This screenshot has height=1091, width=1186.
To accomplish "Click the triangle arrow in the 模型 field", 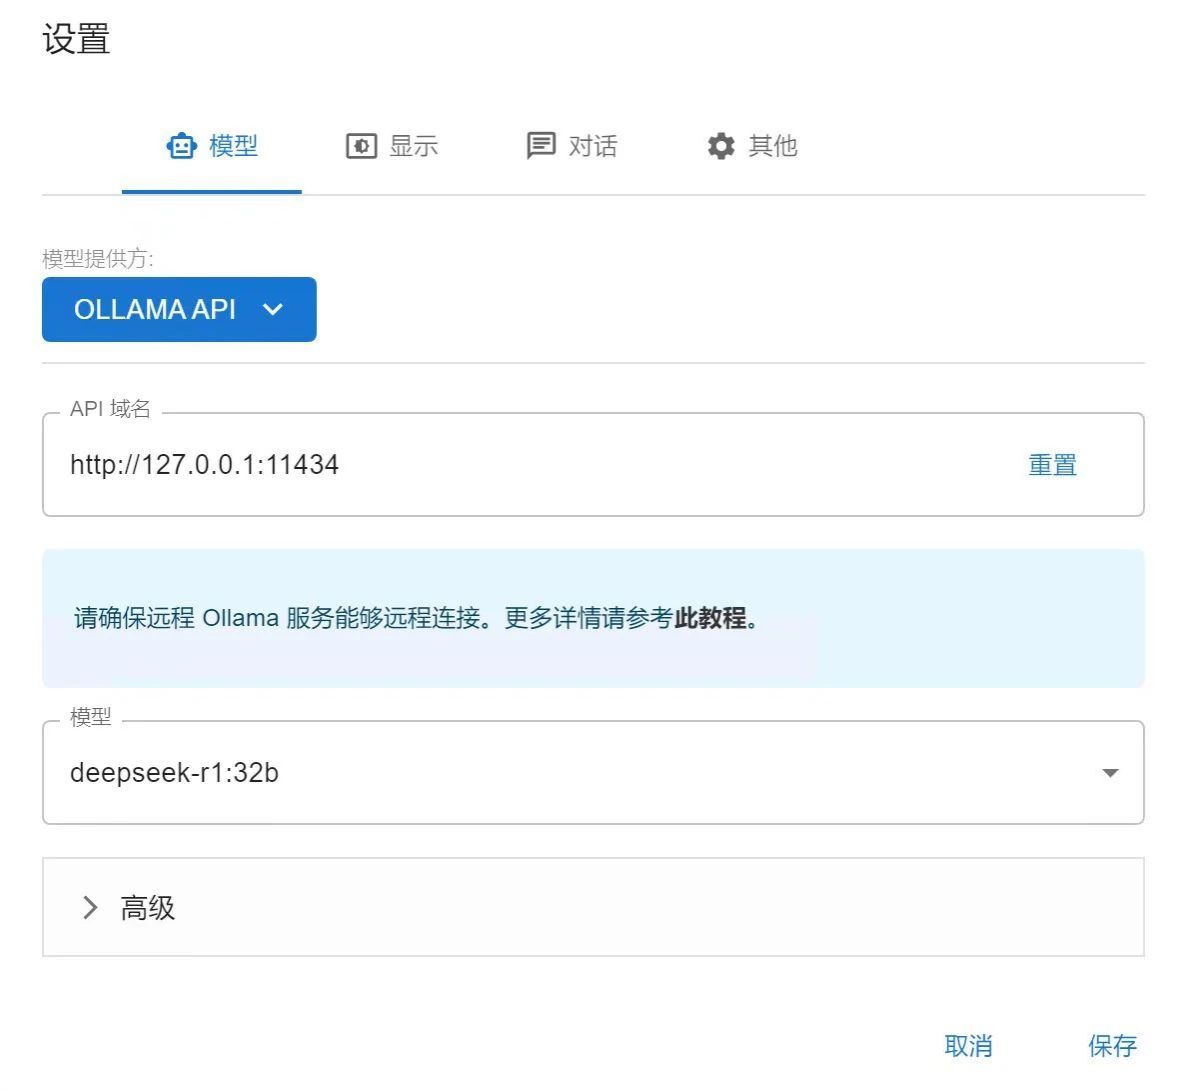I will pos(1109,773).
